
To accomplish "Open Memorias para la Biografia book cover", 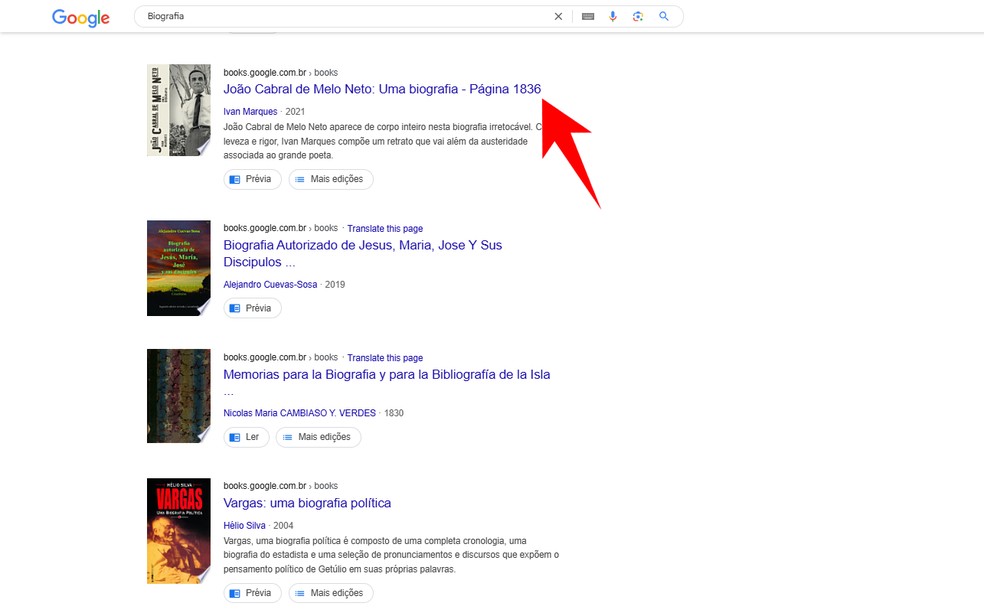I will (x=179, y=396).
